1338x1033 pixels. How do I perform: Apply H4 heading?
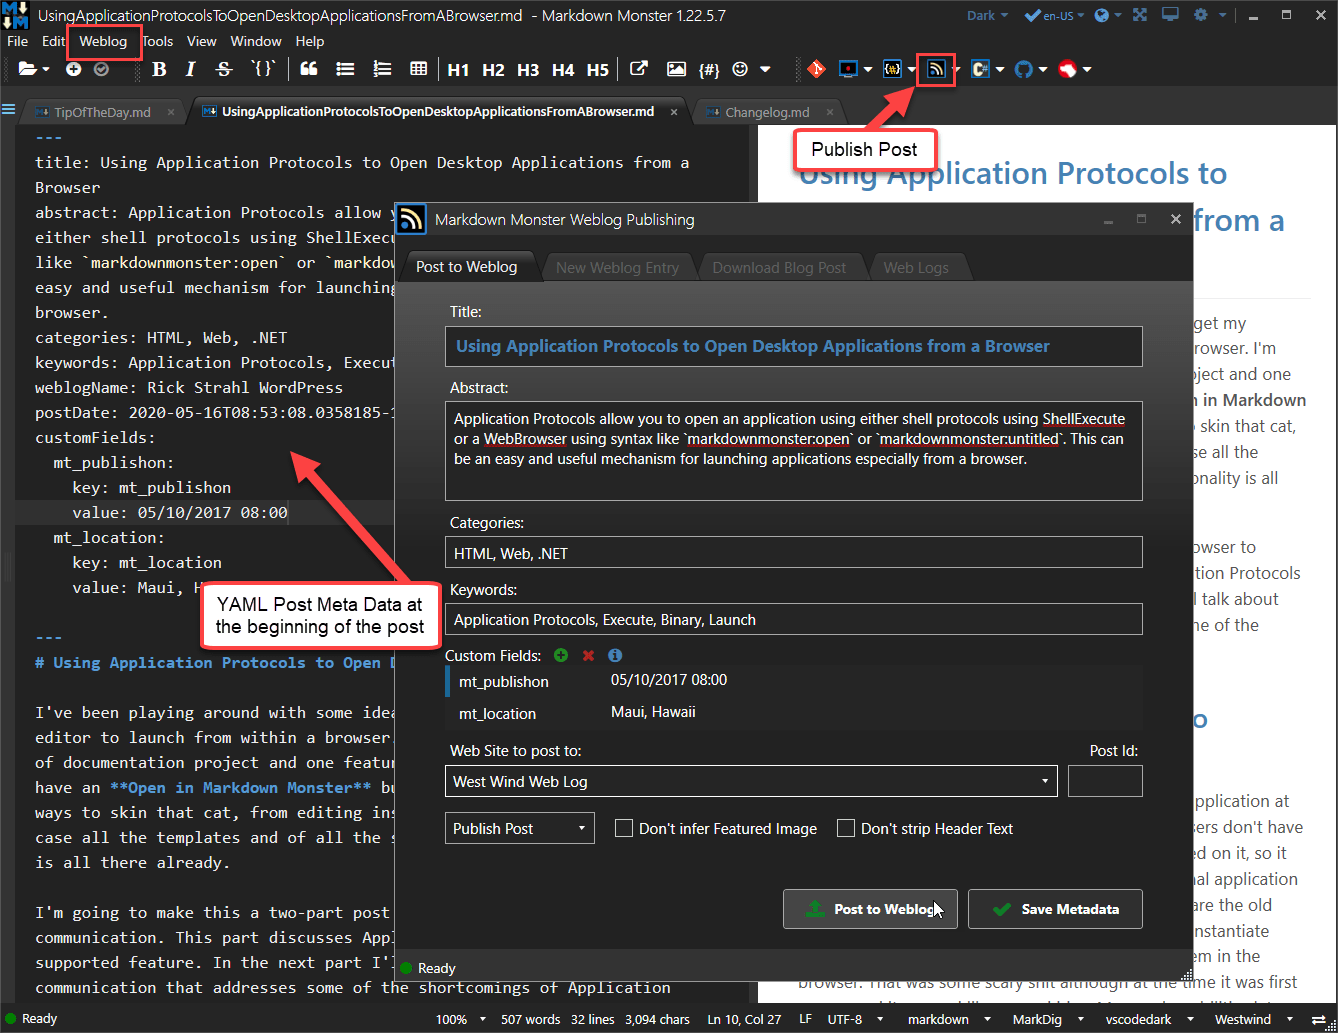[x=563, y=69]
